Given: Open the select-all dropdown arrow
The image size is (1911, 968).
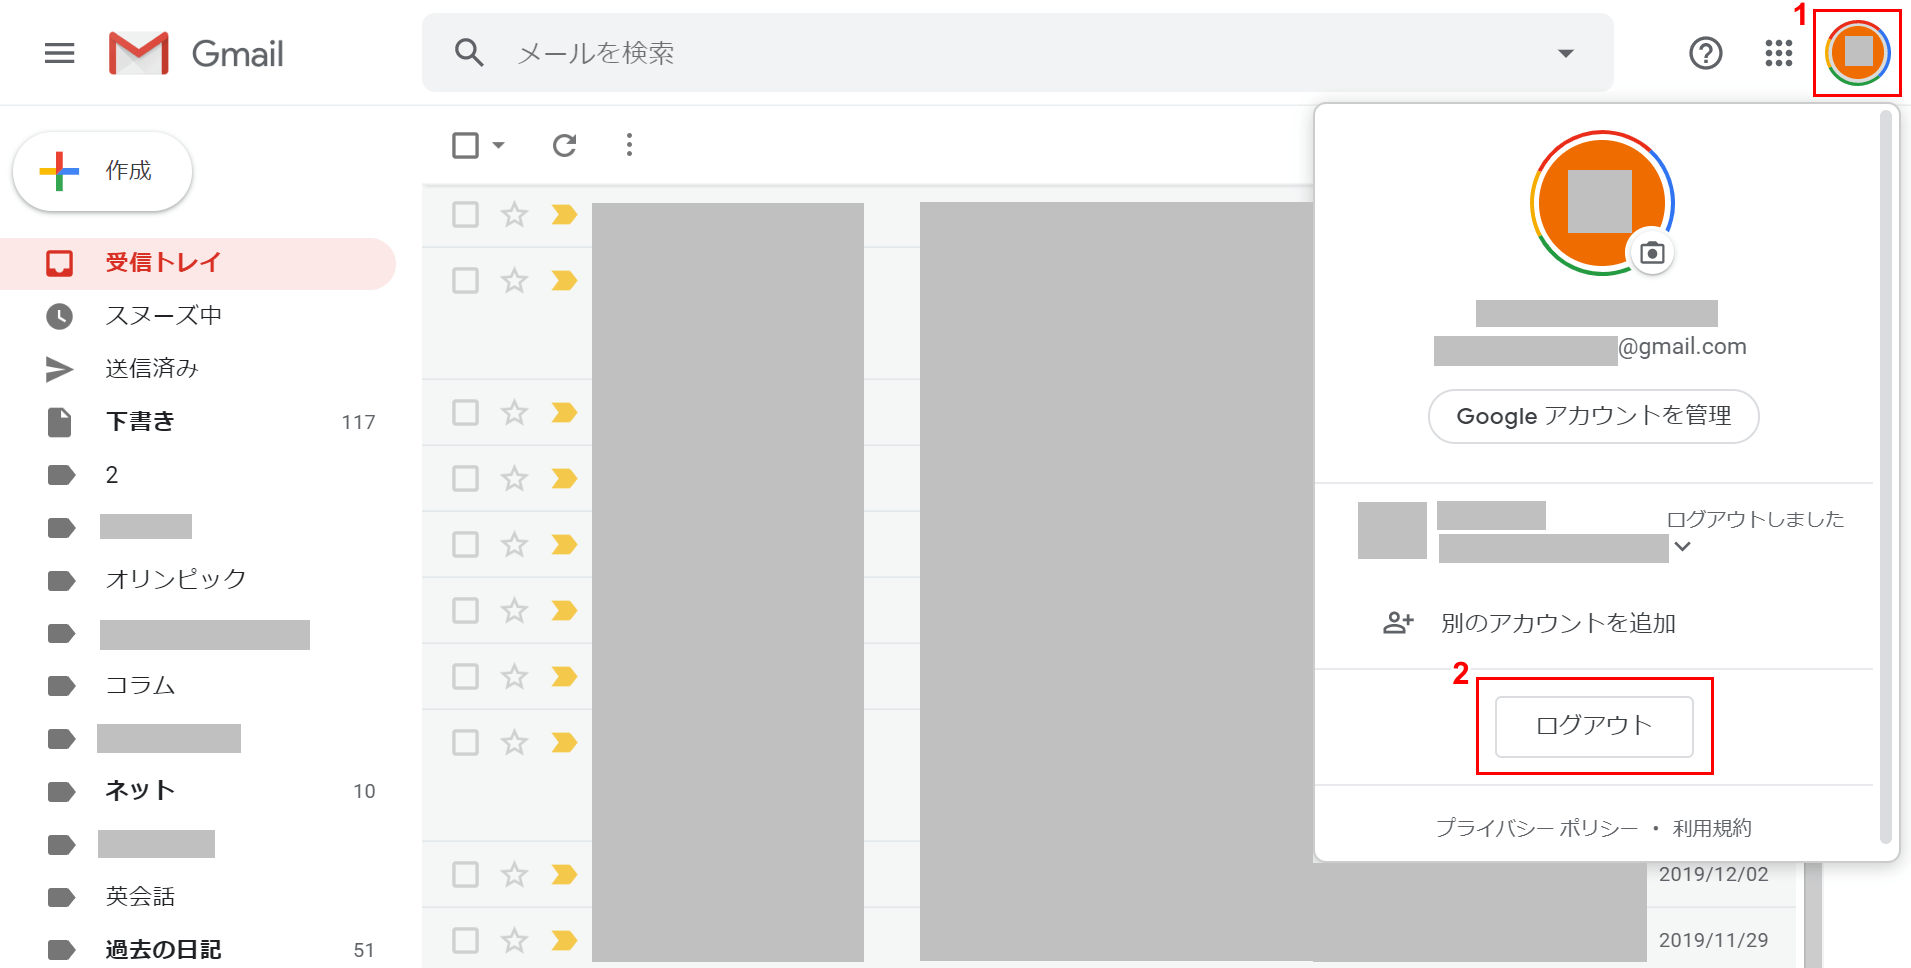Looking at the screenshot, I should pyautogui.click(x=498, y=146).
